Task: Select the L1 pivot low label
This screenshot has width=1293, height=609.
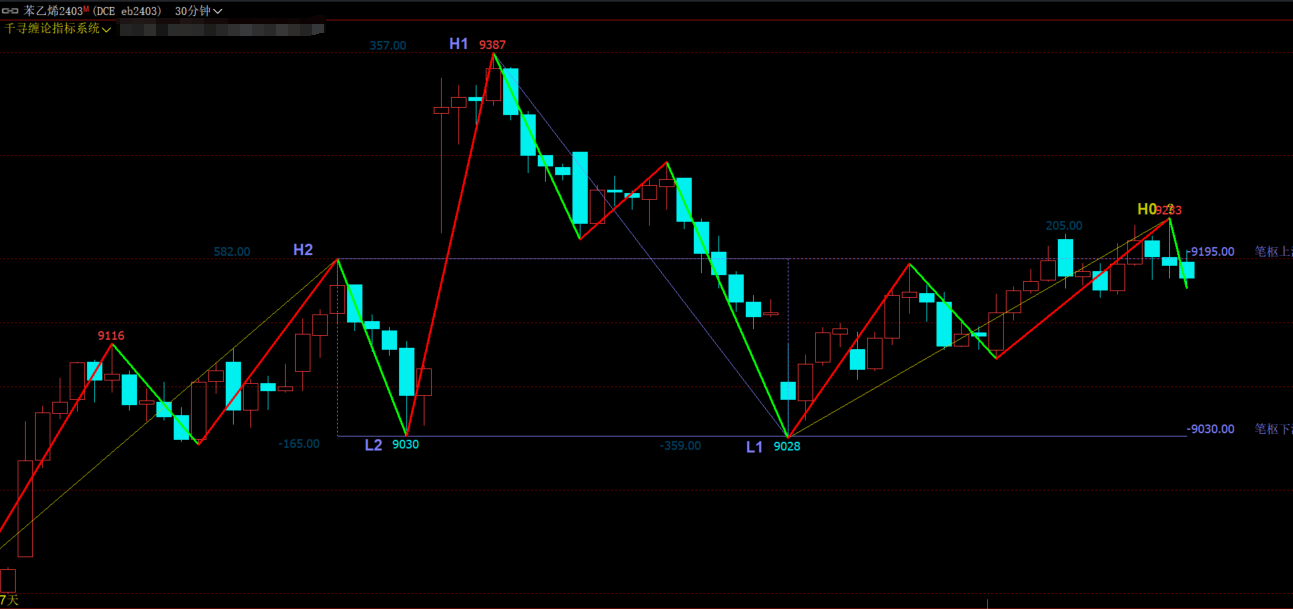Action: coord(755,446)
